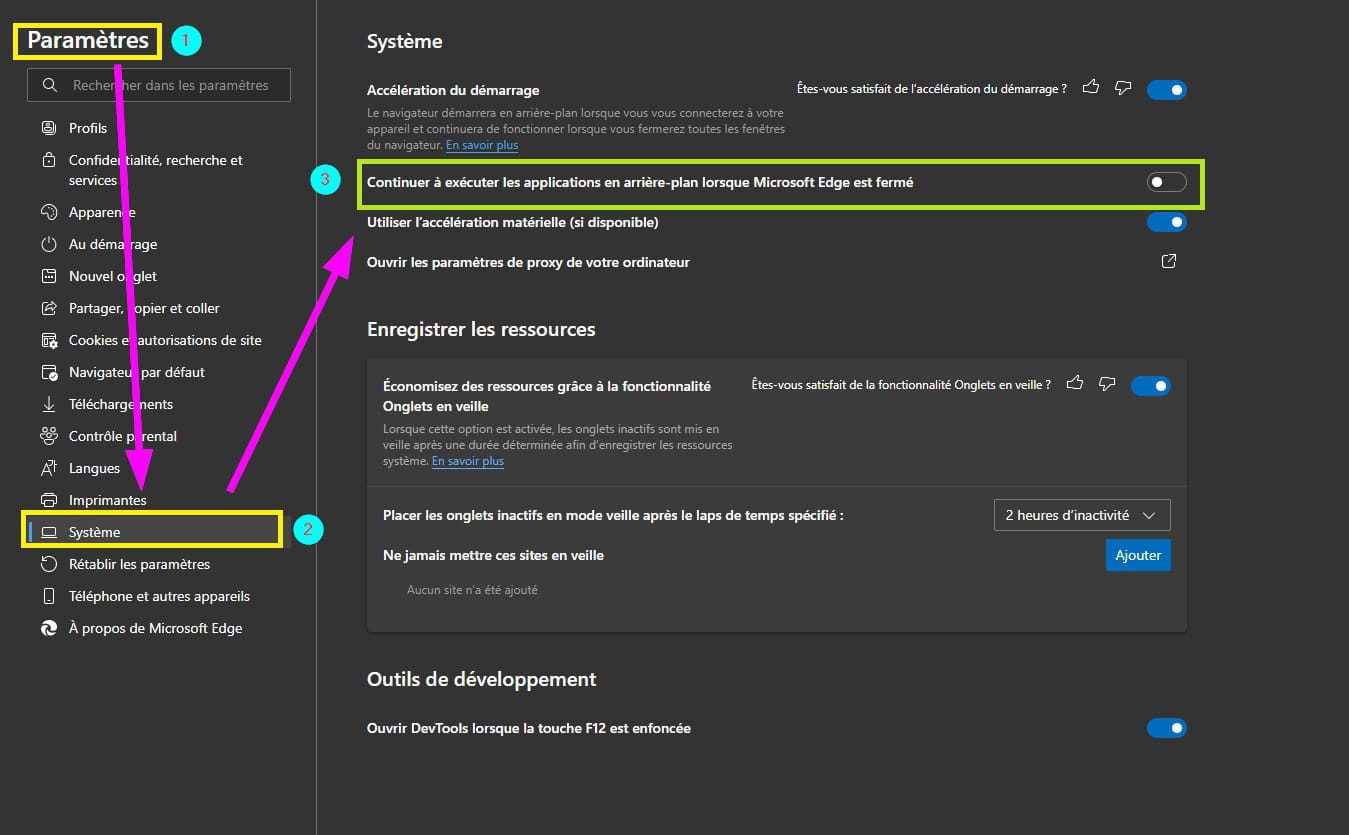
Task: Click the Cookies et autorisations de site icon
Action: 48,340
